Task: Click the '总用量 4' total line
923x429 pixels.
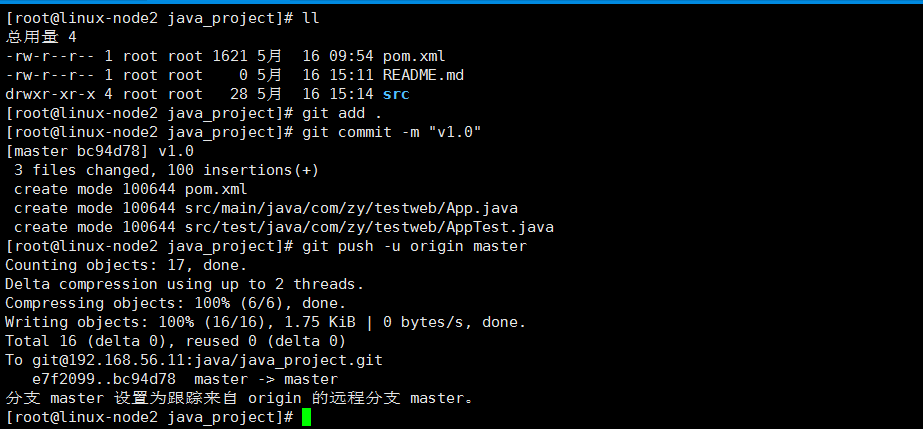Action: click(x=41, y=37)
